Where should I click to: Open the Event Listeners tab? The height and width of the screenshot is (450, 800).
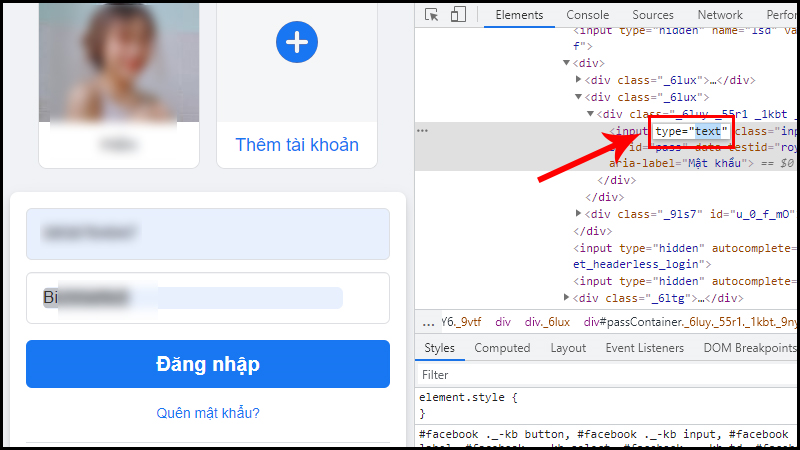coord(644,348)
